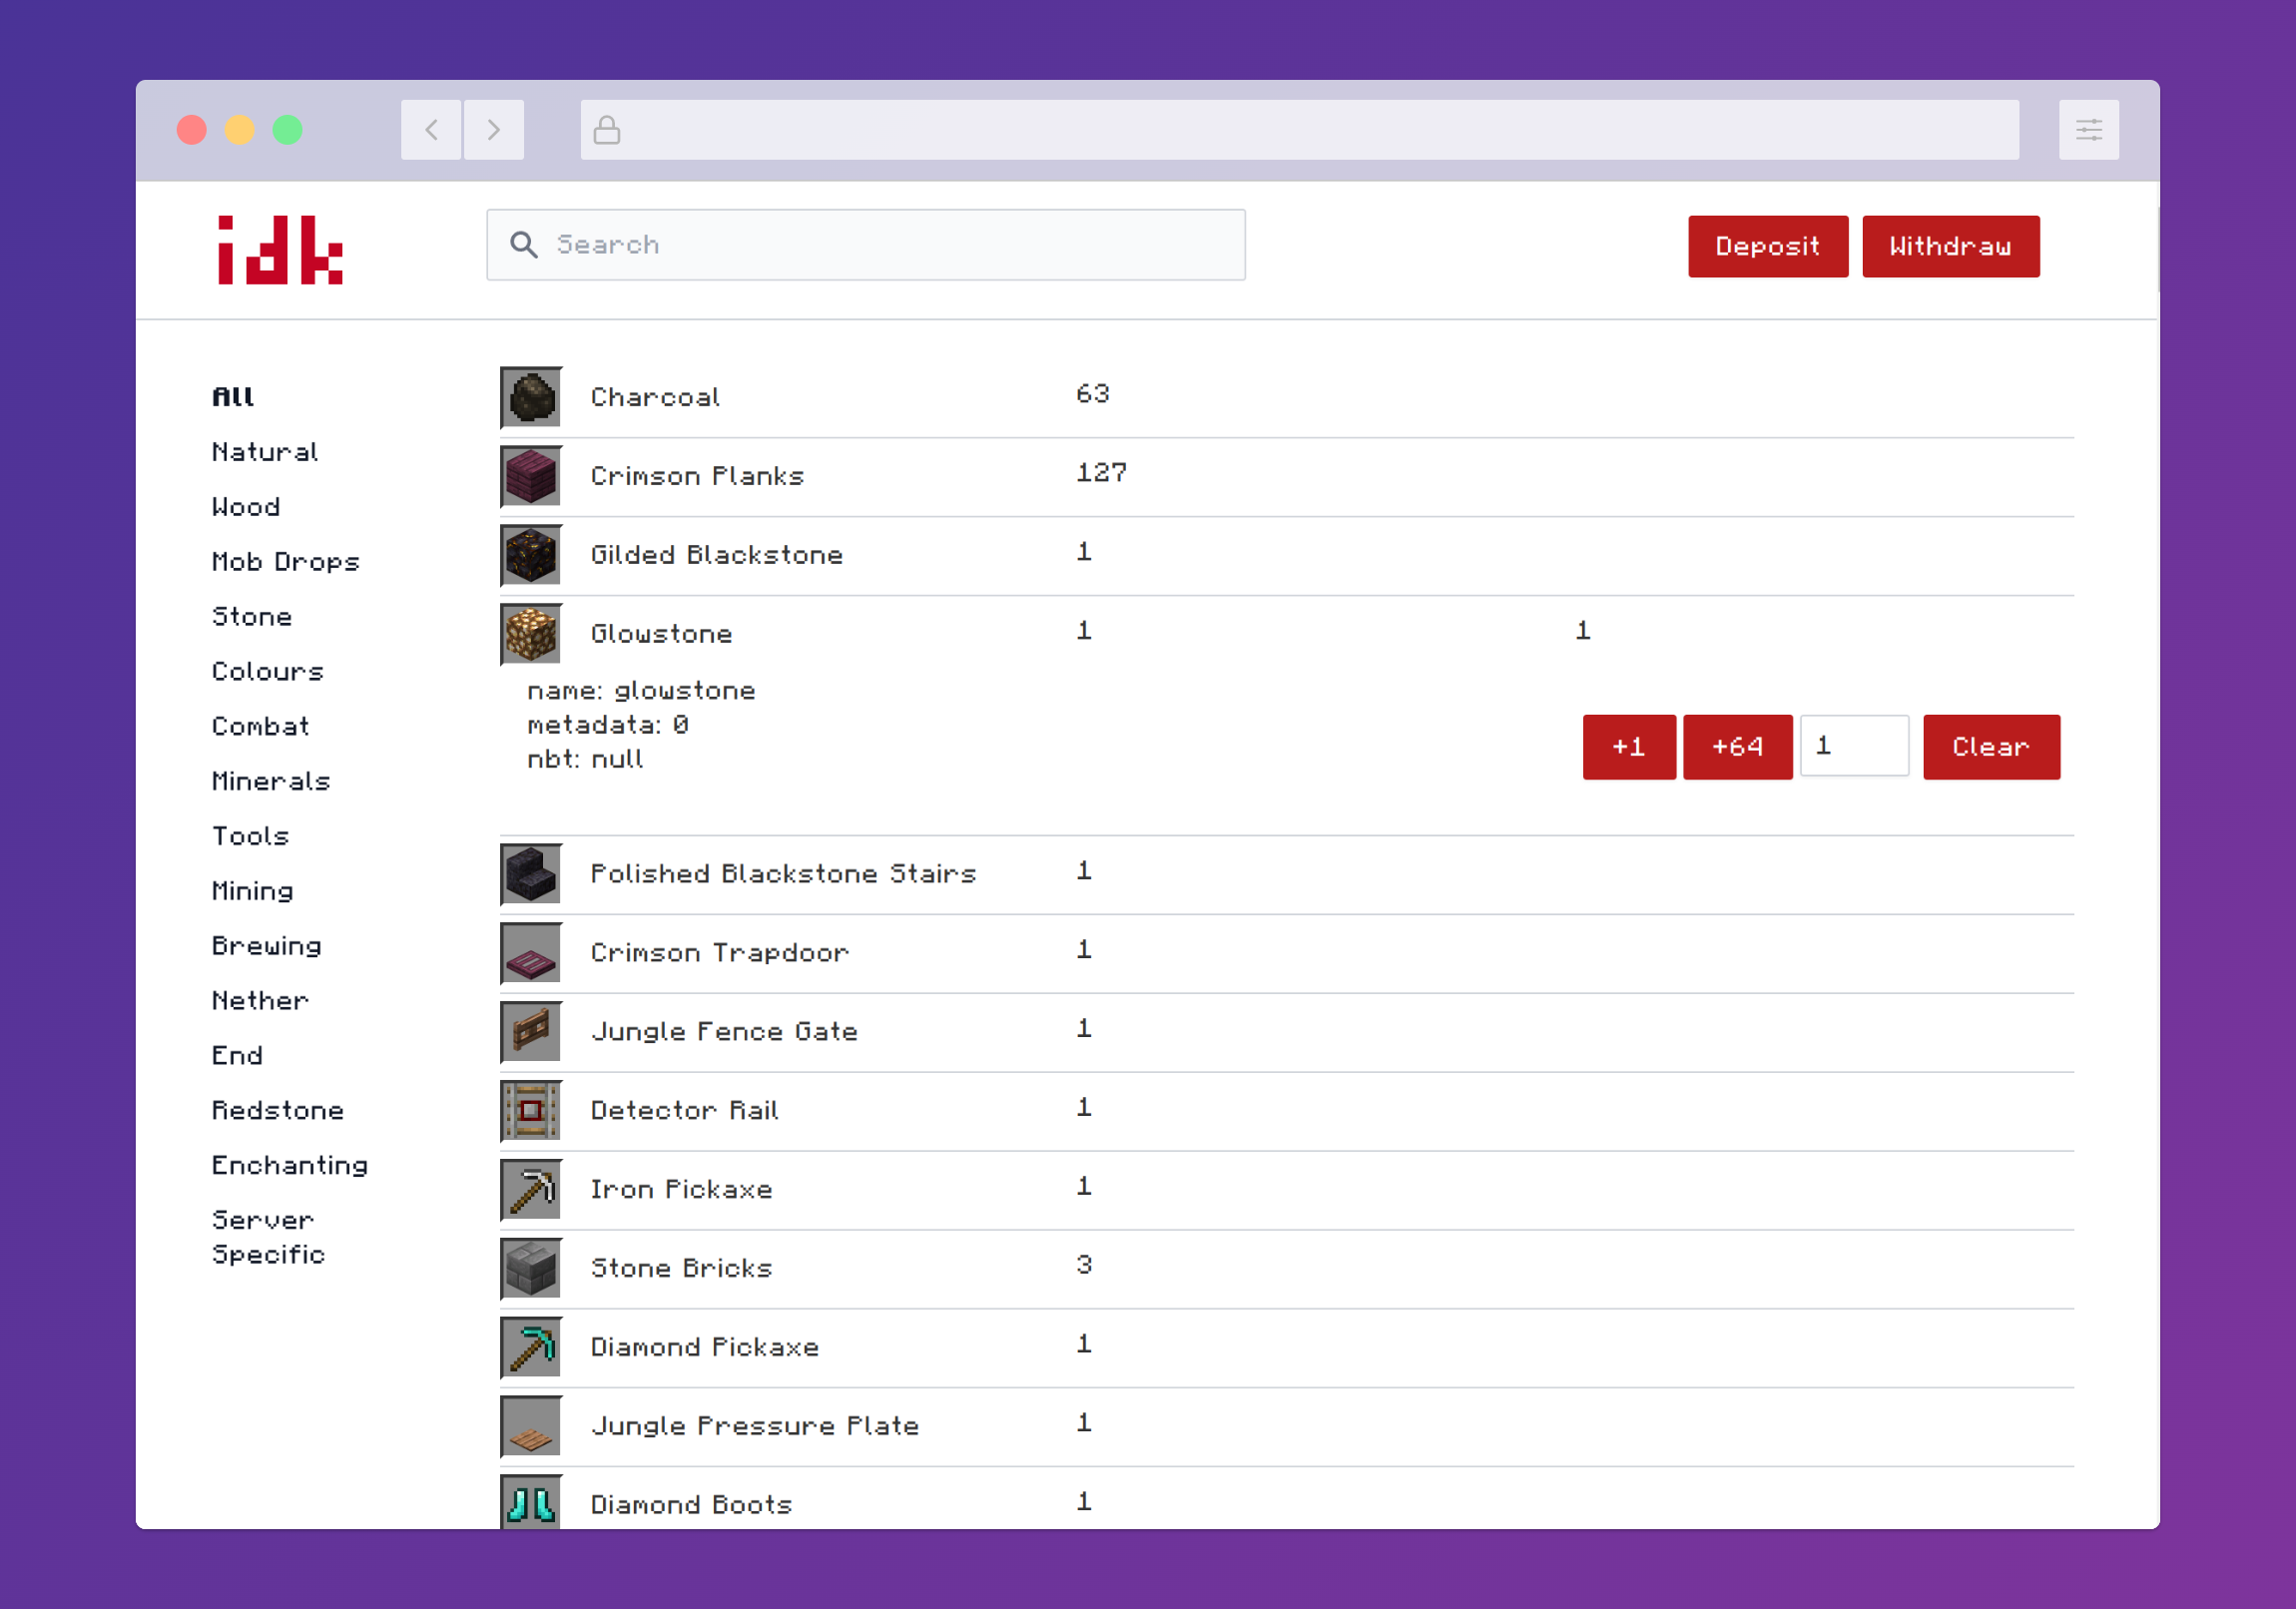
Task: Click the Diamond Pickaxe icon
Action: pos(531,1348)
